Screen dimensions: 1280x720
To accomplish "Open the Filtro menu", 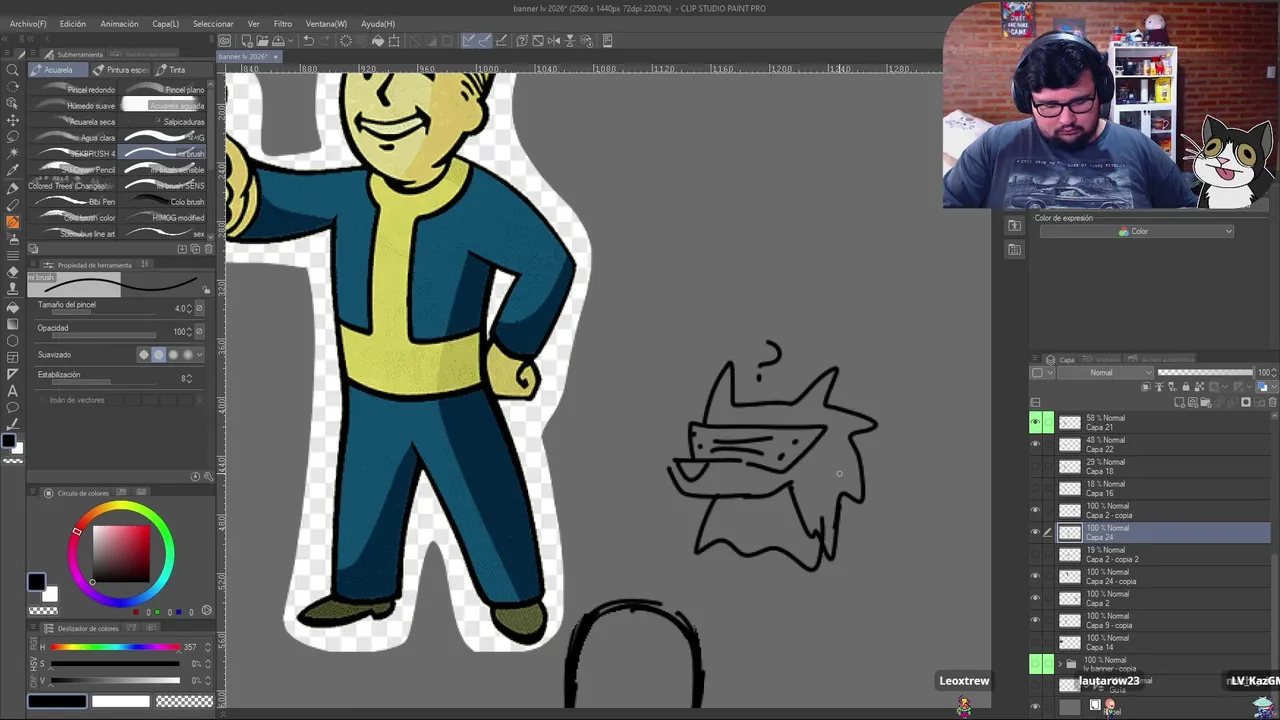I will coord(283,24).
